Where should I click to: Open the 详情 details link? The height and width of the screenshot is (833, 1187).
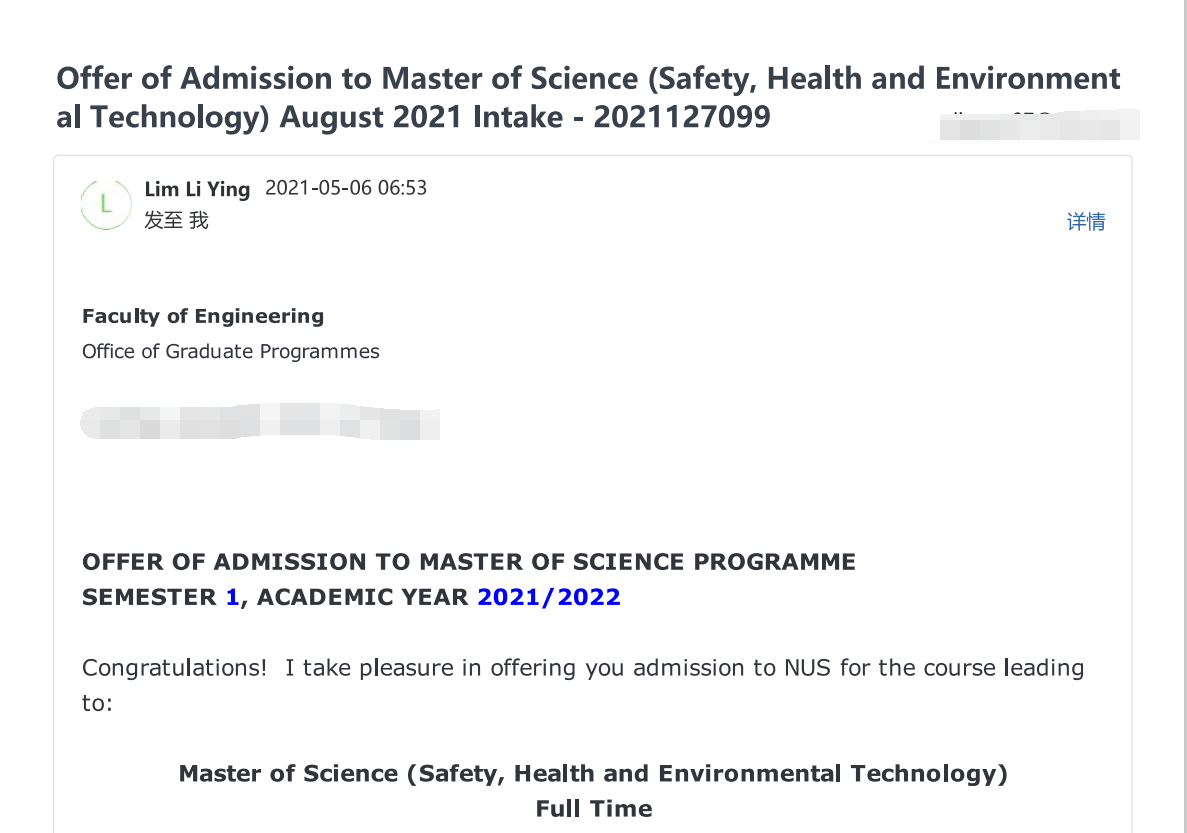(1086, 222)
